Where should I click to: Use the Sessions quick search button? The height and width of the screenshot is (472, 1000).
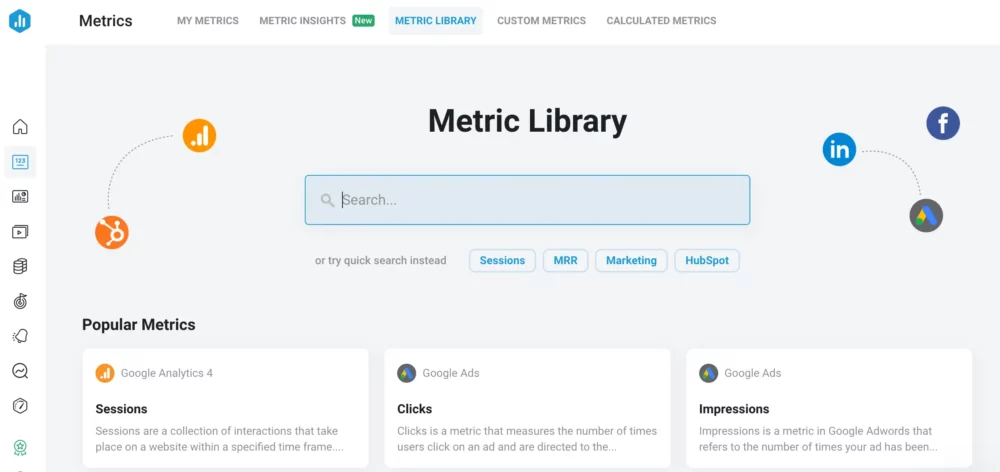pyautogui.click(x=503, y=260)
